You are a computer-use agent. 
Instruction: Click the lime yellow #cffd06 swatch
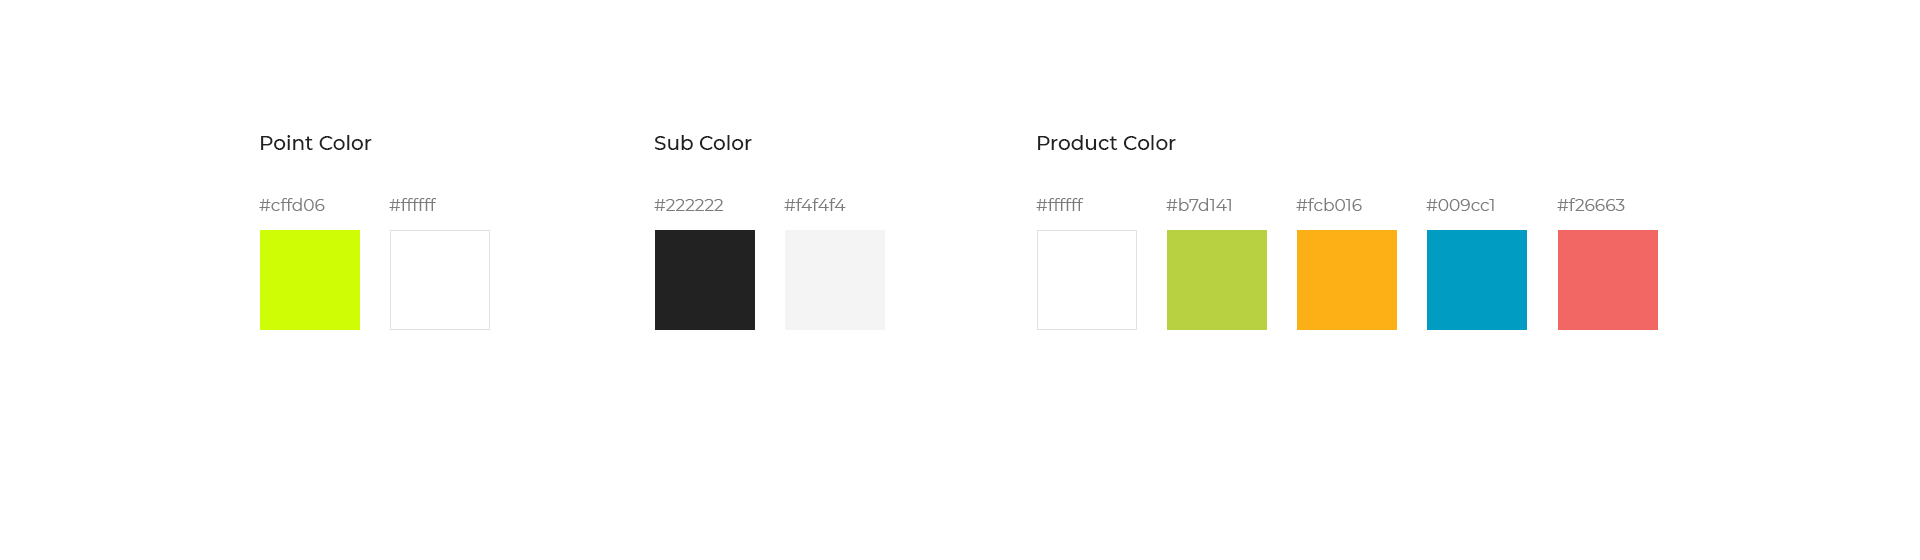tap(310, 280)
